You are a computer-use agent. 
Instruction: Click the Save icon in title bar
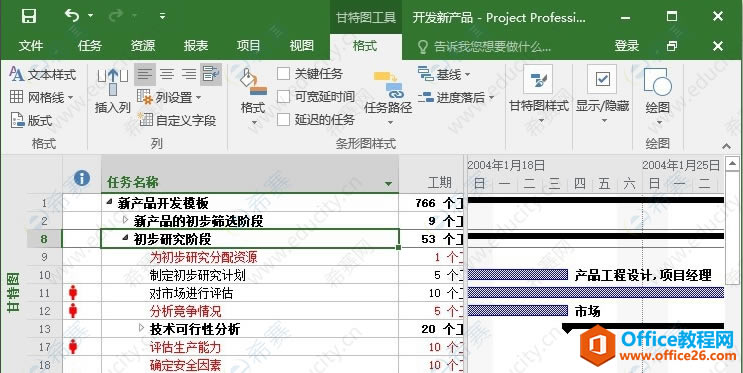(29, 17)
